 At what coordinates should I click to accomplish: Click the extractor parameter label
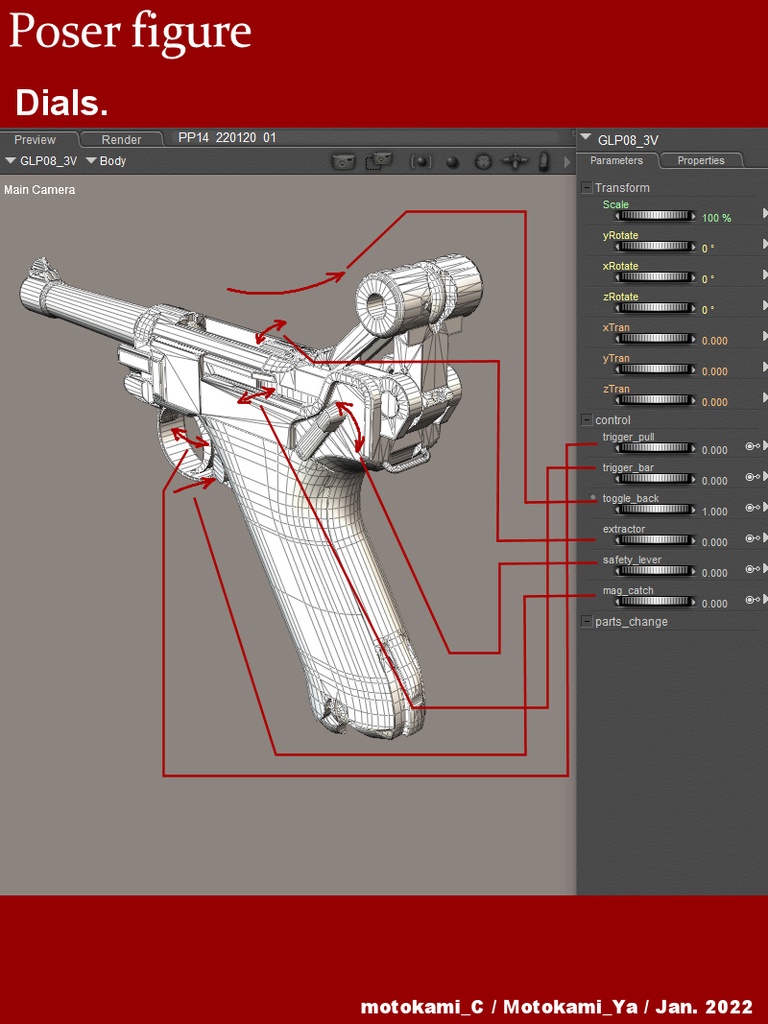point(624,529)
